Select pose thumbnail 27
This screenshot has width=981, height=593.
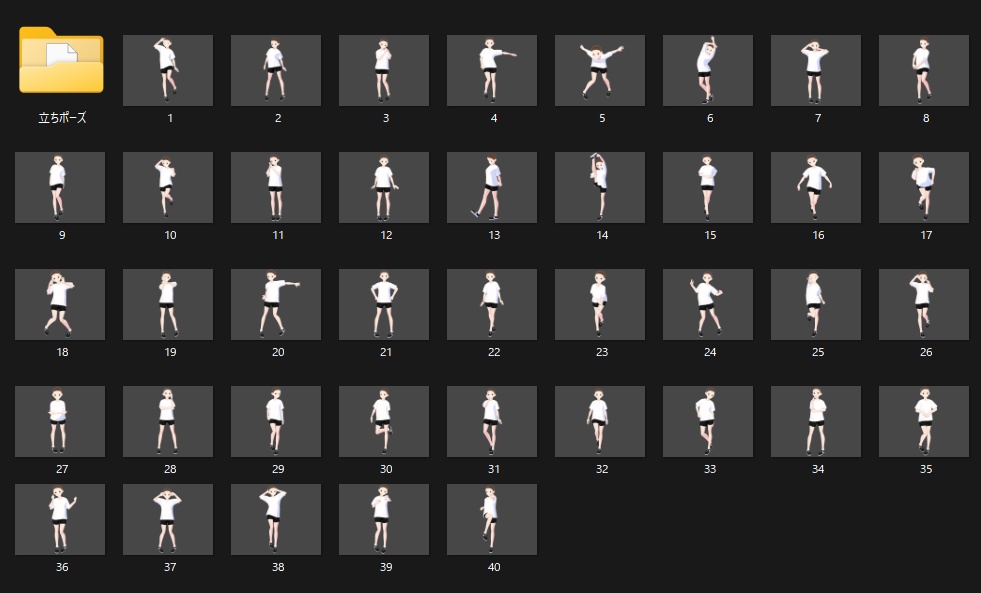(60, 421)
